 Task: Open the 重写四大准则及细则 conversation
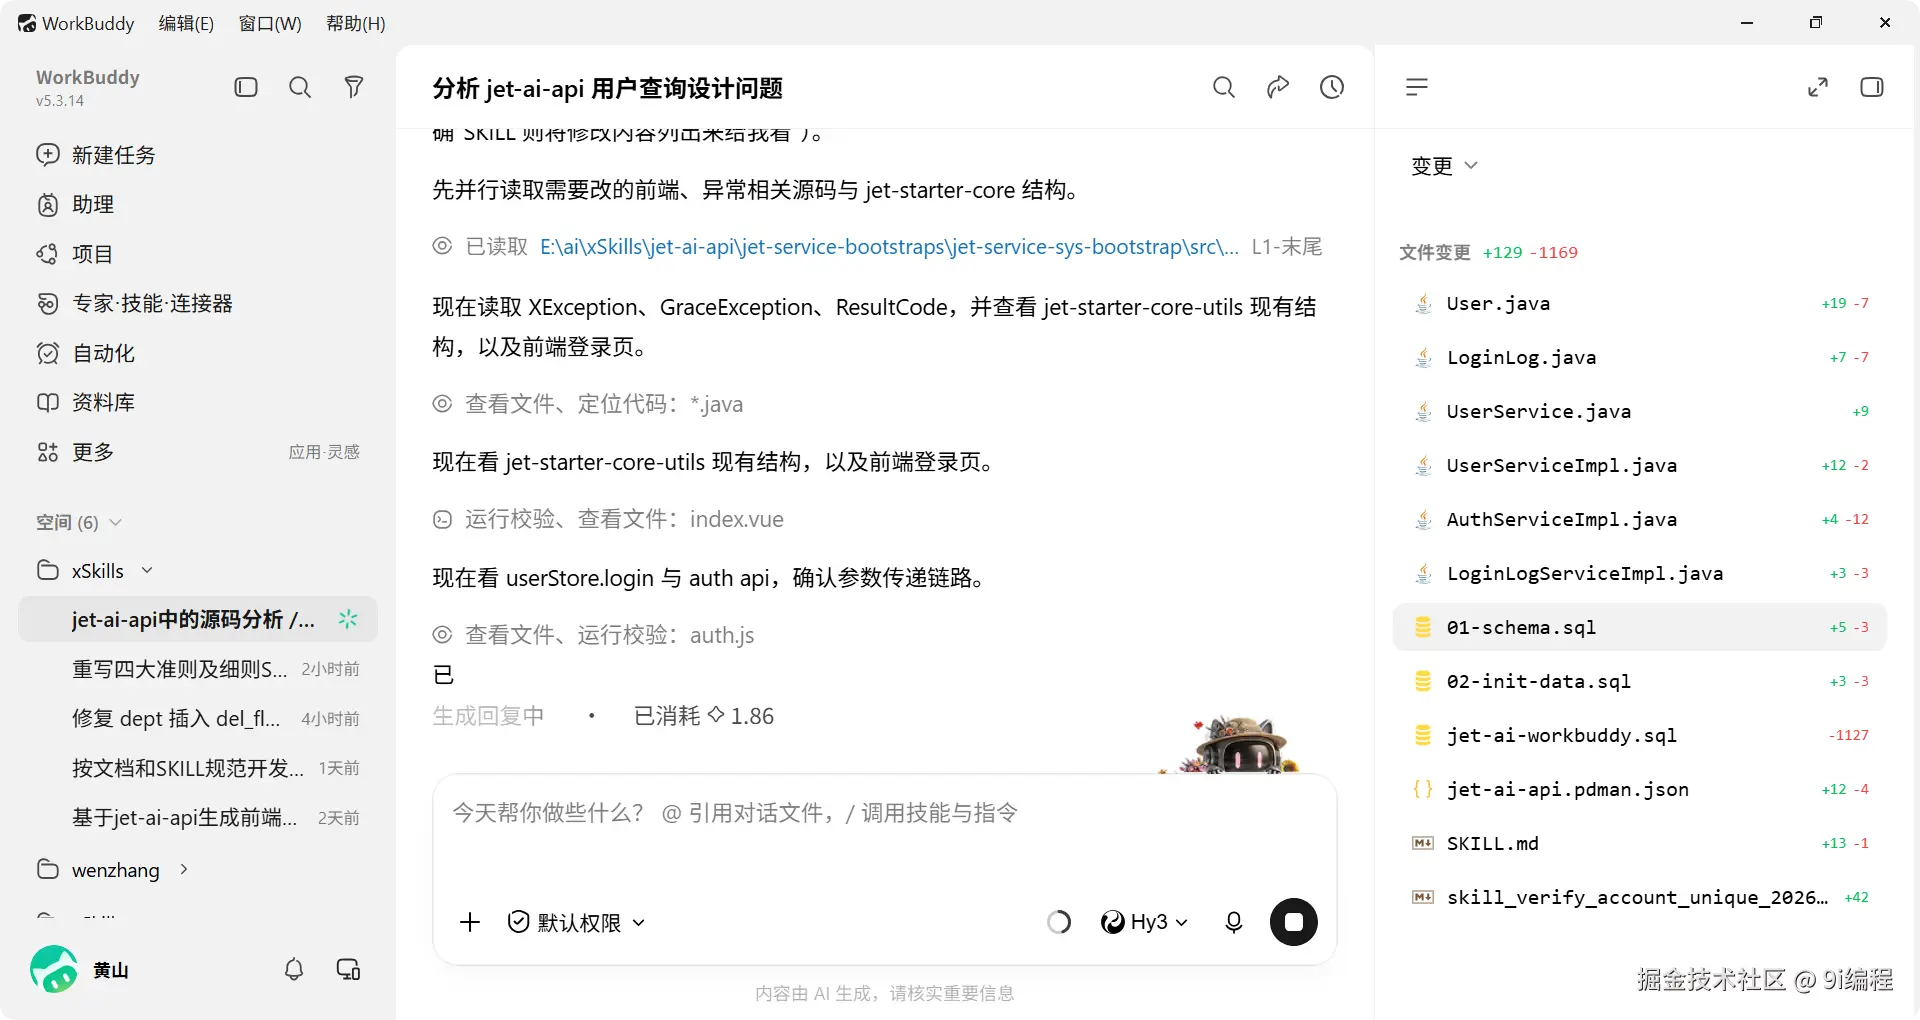coord(198,669)
